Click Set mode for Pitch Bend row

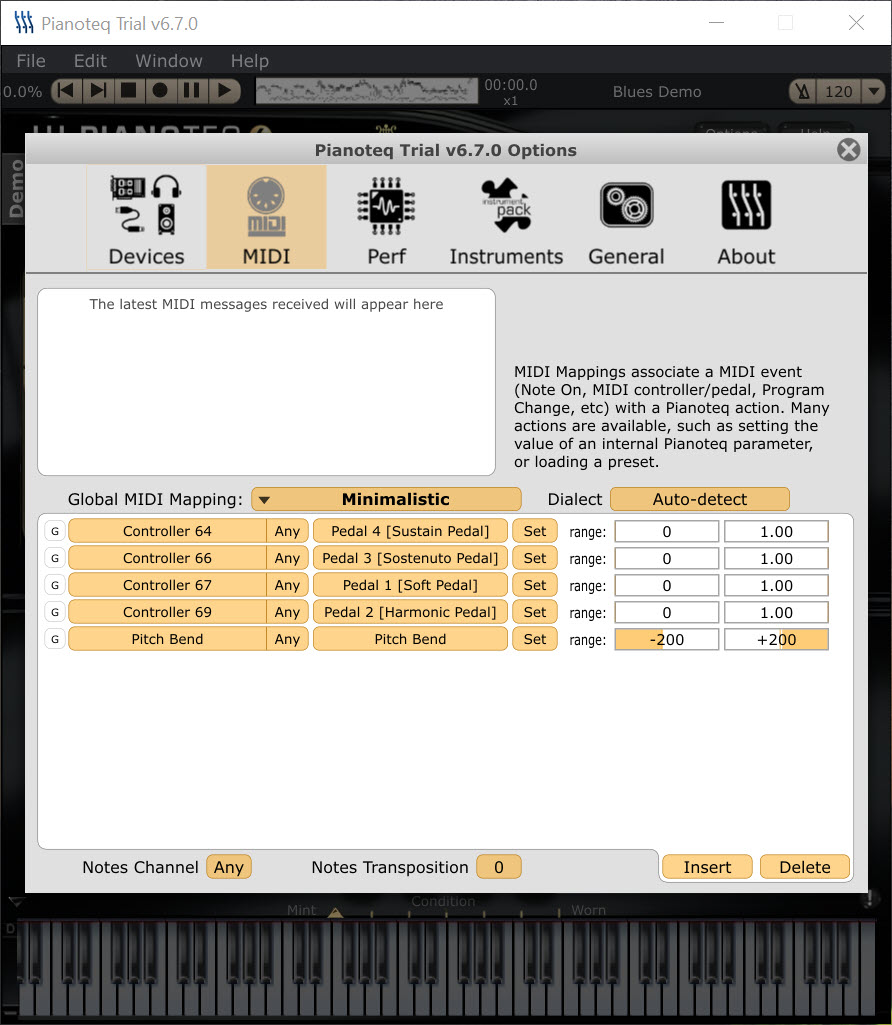[x=535, y=639]
